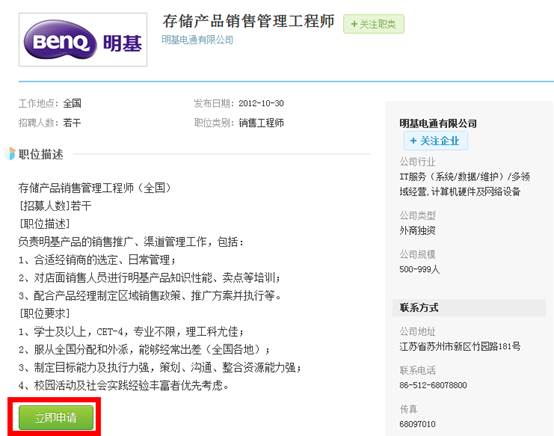Screen dimensions: 554x436
Task: Click the 外商独资 company type value
Action: [417, 230]
